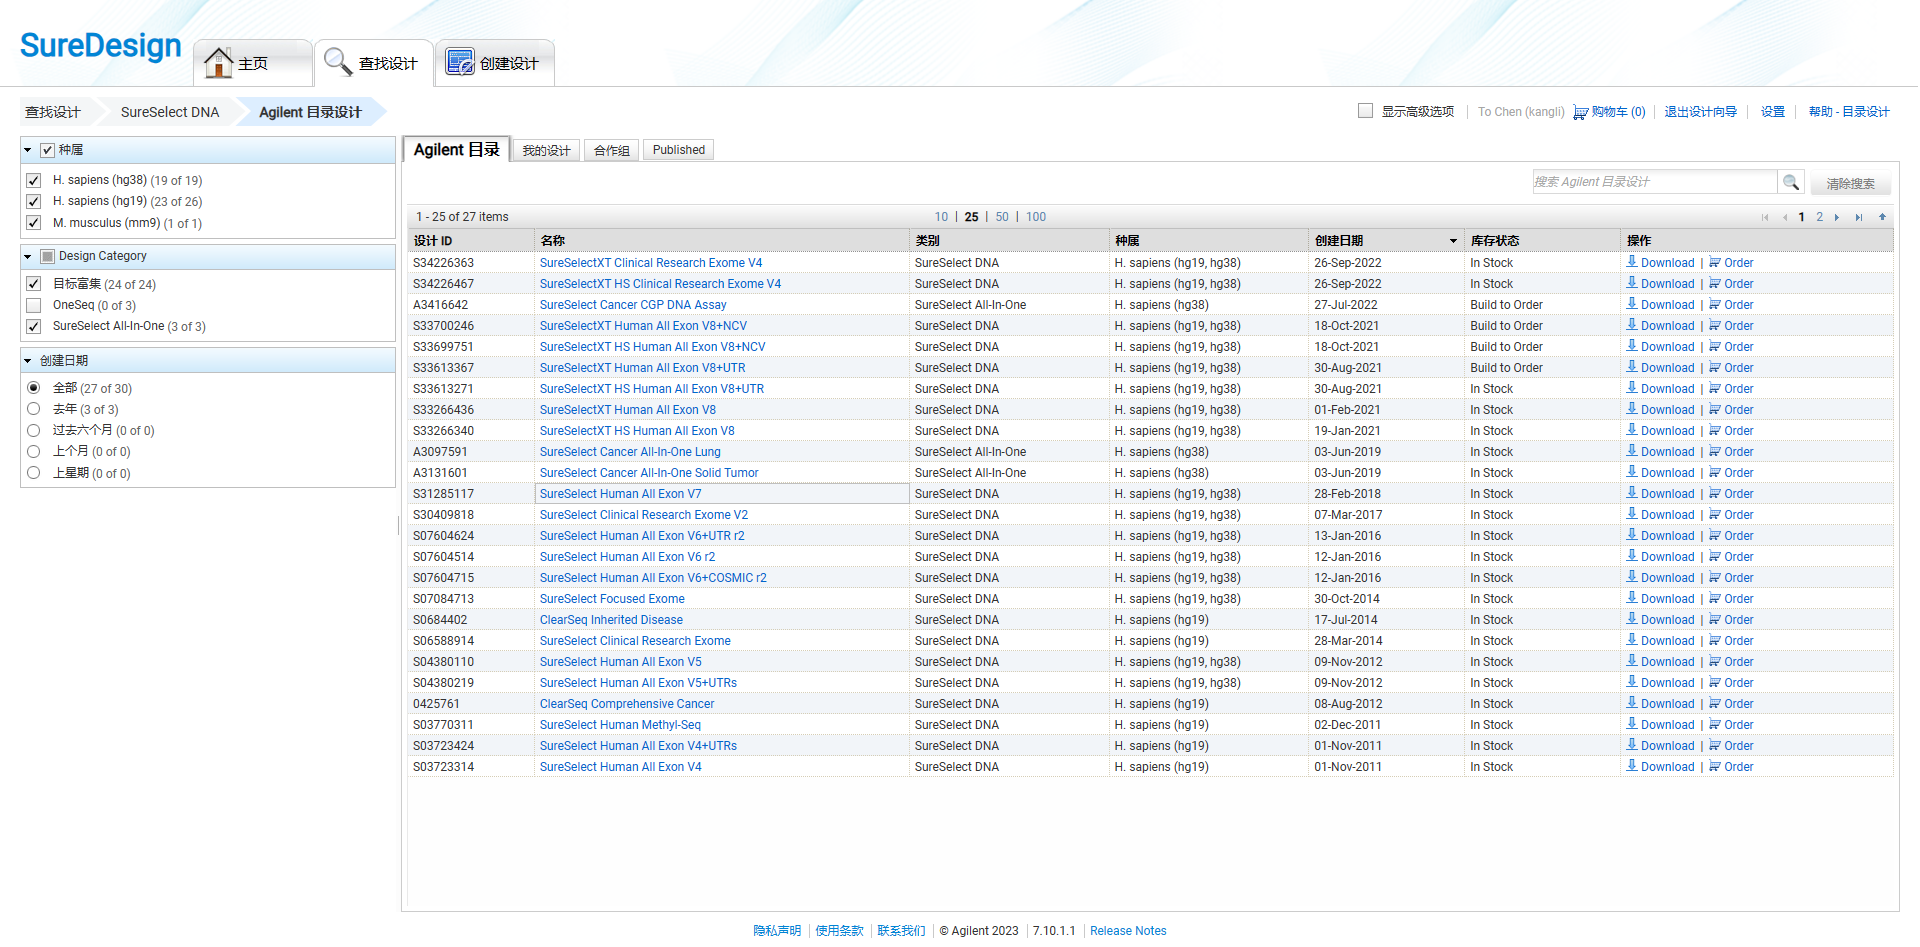This screenshot has width=1920, height=947.
Task: Click the Order cart icon for S33266436
Action: coord(1715,410)
